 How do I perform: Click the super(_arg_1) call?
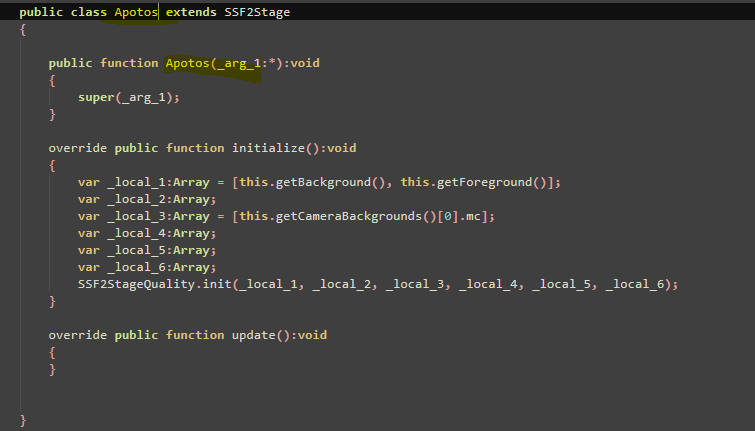click(129, 97)
